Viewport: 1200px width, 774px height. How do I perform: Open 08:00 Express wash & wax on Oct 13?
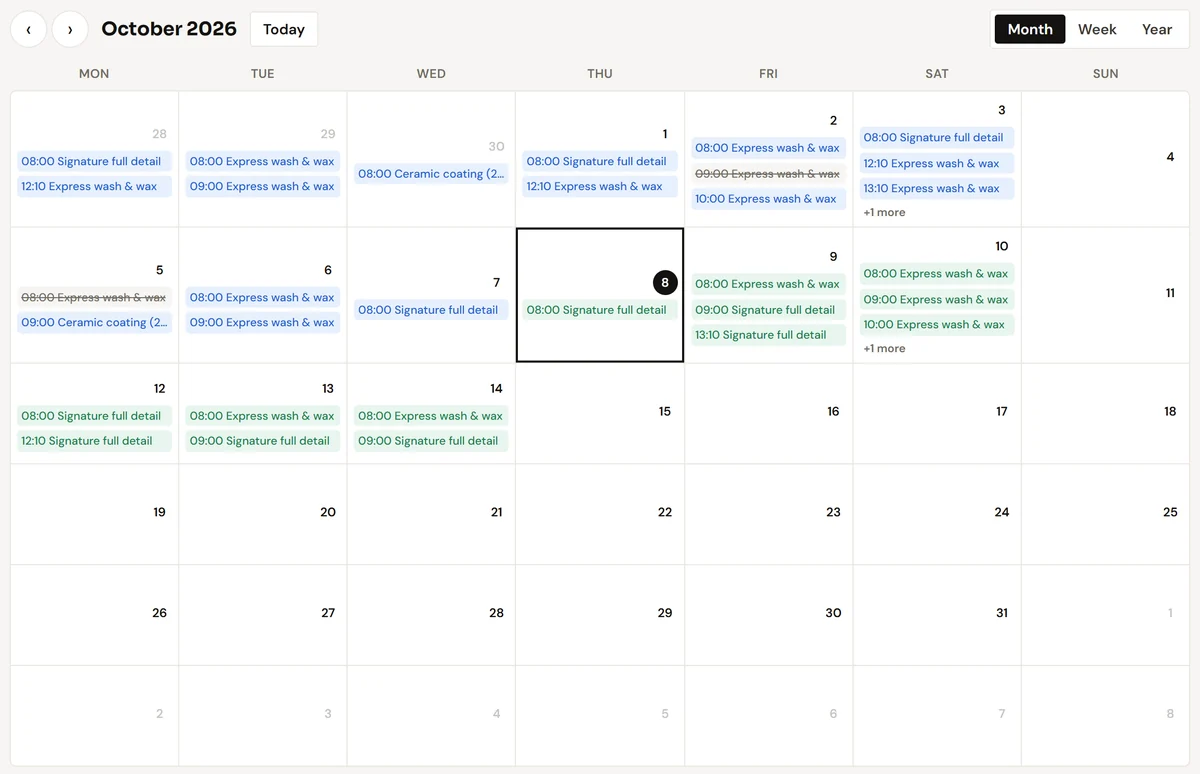[262, 416]
